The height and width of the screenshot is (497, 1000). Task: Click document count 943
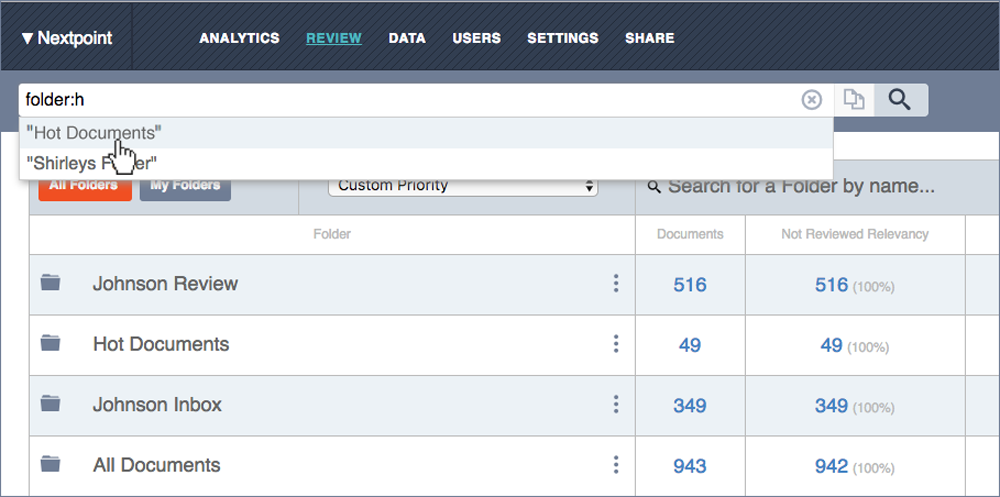(x=690, y=466)
